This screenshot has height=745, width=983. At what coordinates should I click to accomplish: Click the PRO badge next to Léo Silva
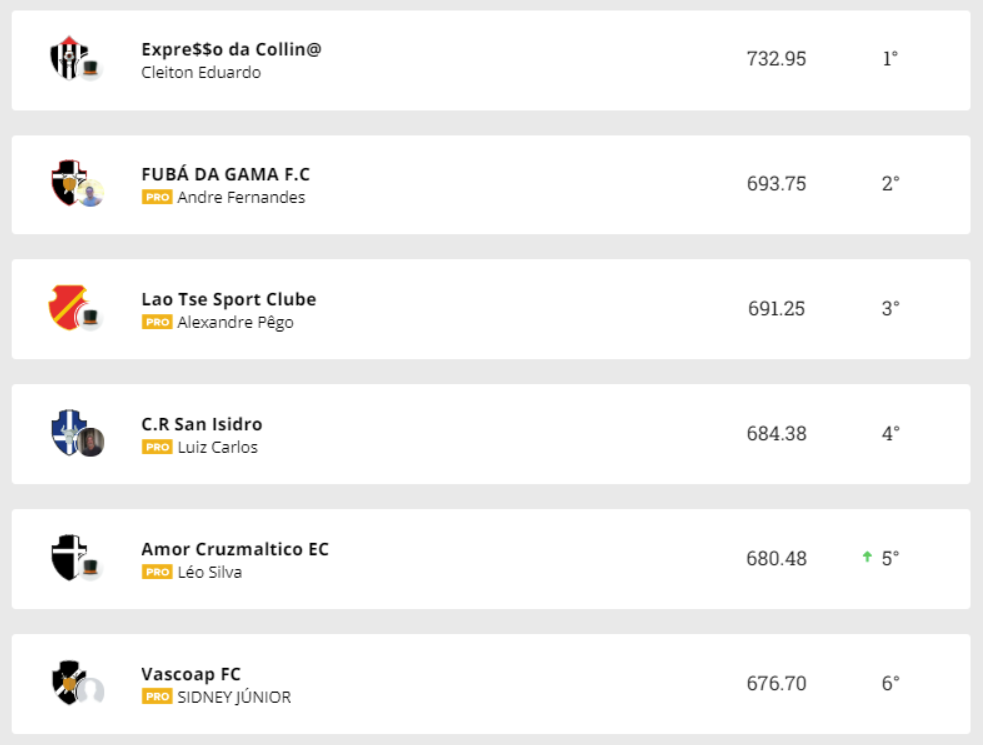[x=157, y=572]
